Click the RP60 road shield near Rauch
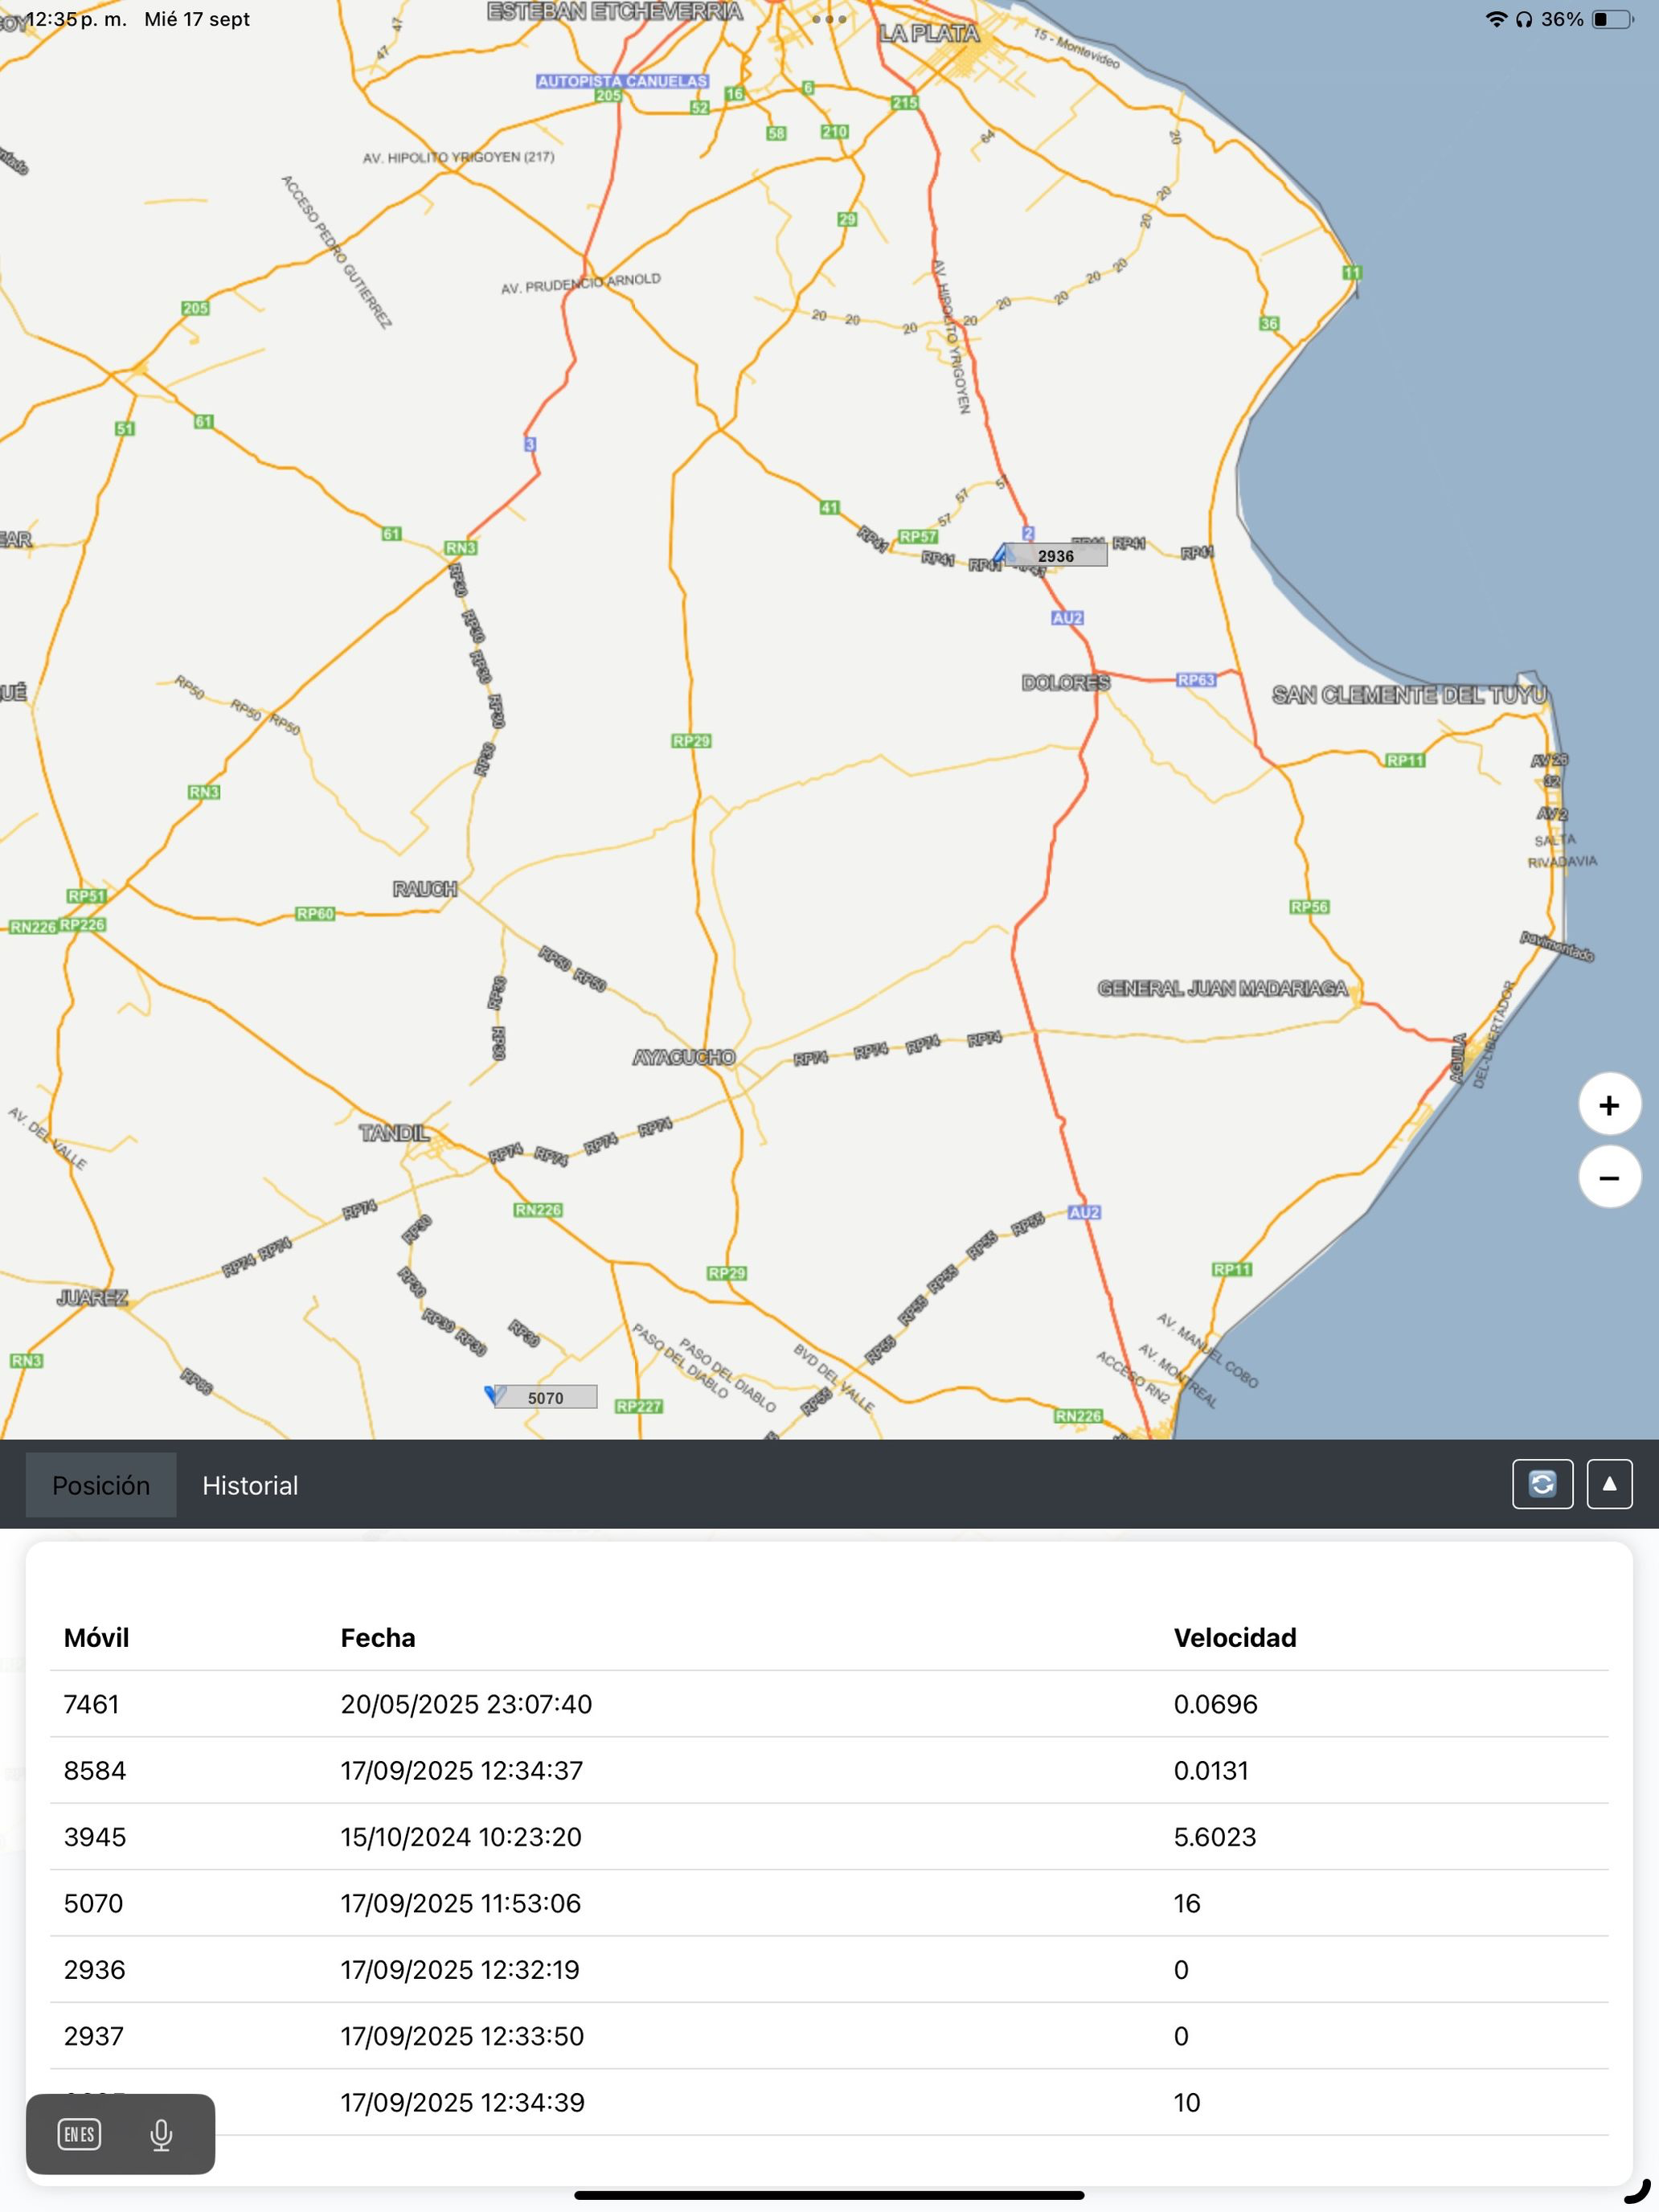The height and width of the screenshot is (2212, 1659). click(315, 913)
